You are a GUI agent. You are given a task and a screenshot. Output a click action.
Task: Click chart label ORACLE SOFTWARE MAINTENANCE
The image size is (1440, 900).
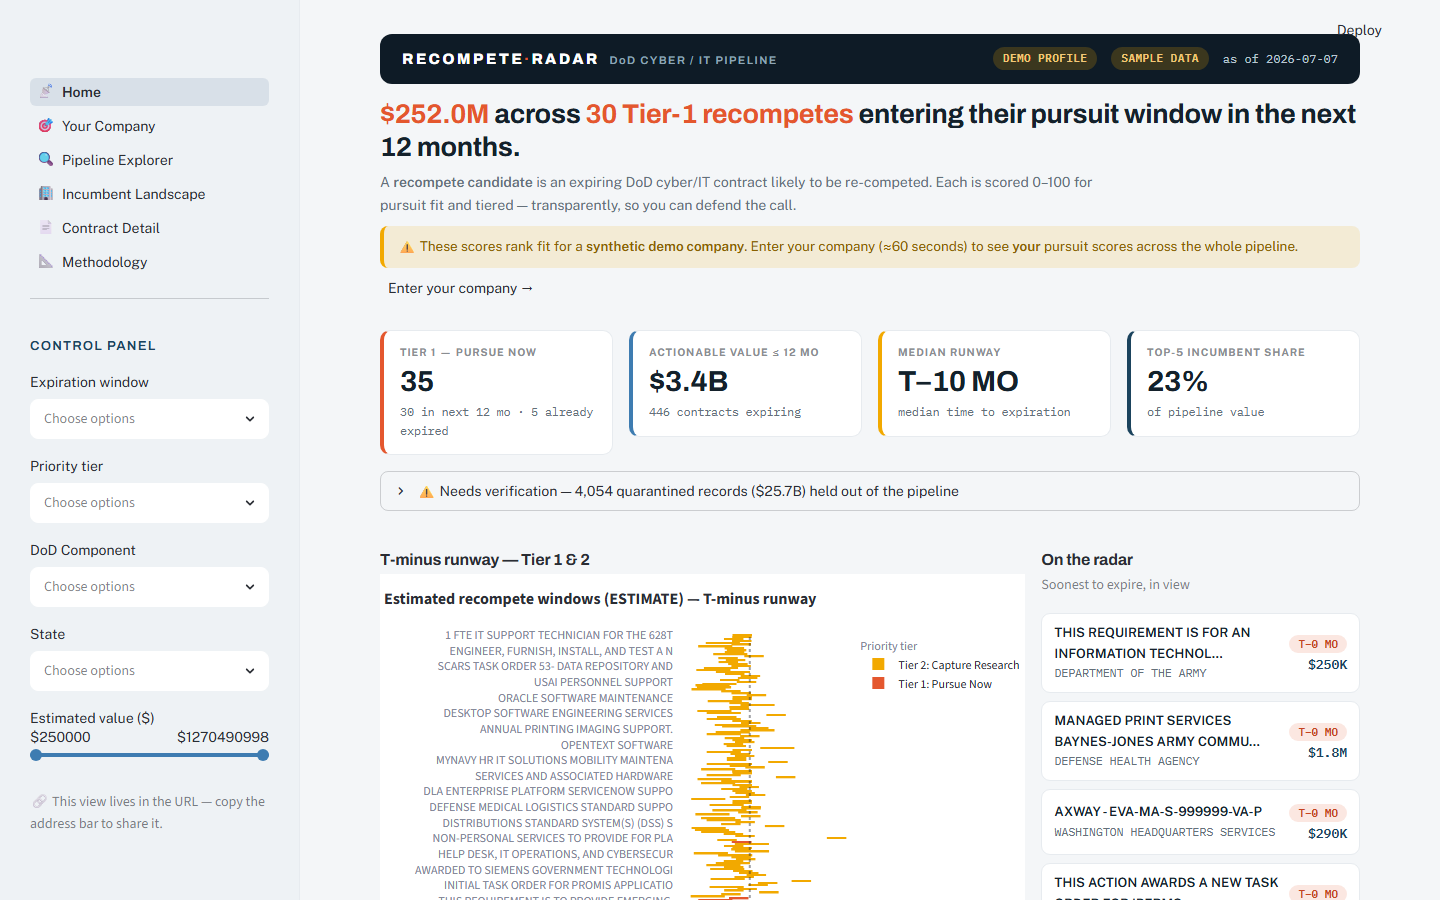pyautogui.click(x=585, y=698)
